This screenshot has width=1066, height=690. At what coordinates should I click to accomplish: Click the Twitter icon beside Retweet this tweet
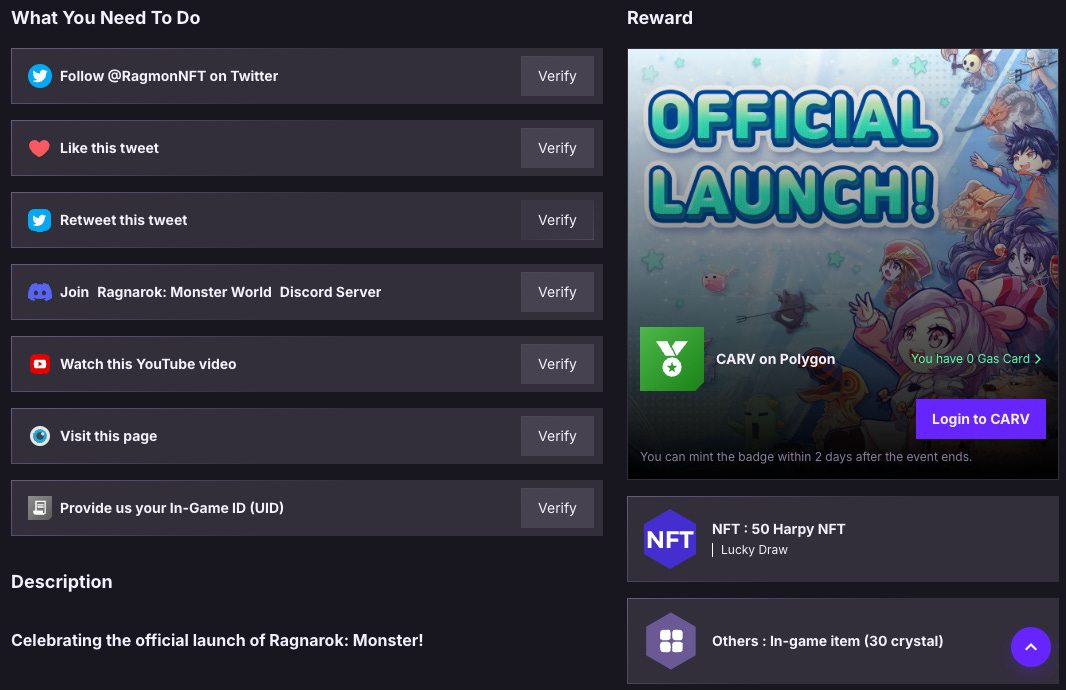point(39,220)
